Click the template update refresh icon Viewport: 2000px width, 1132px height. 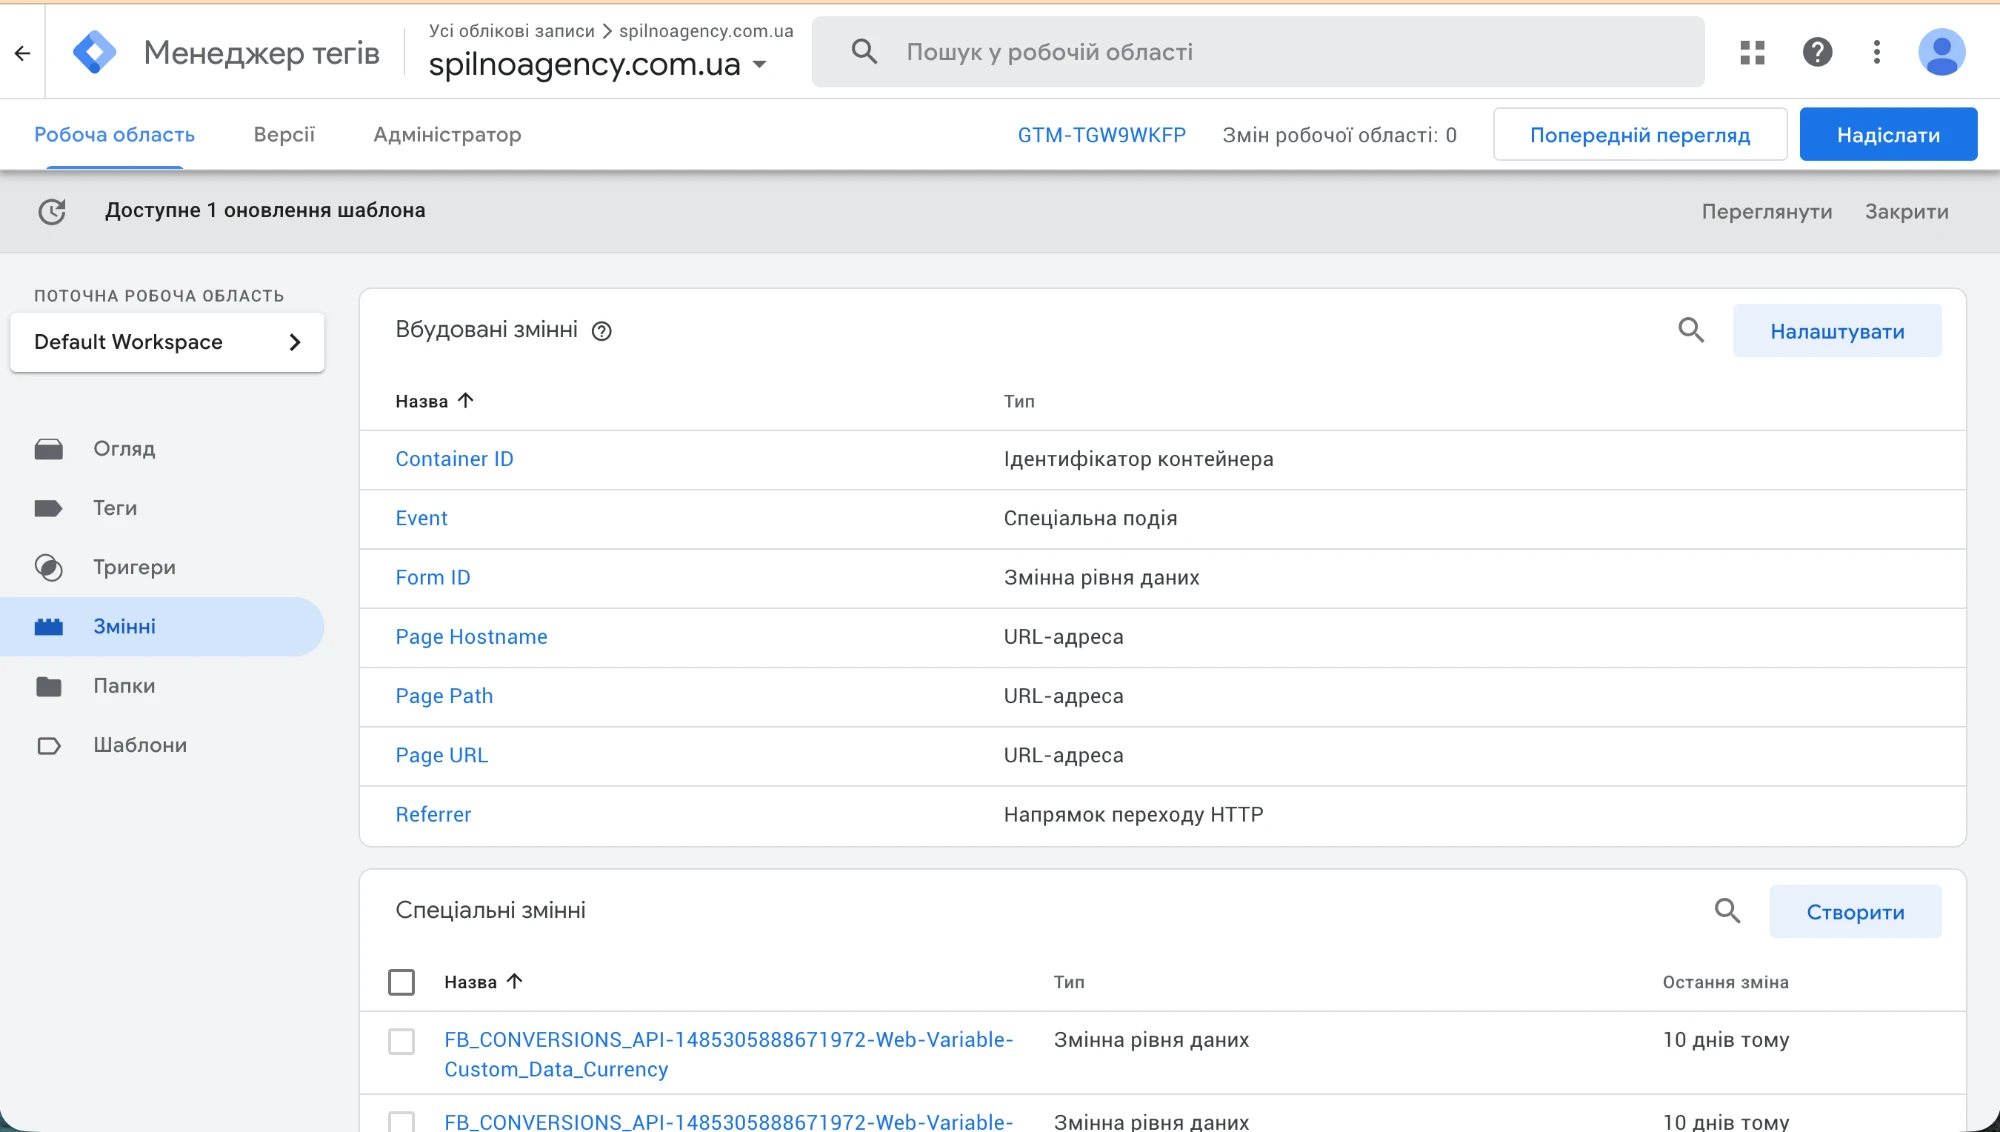click(52, 211)
